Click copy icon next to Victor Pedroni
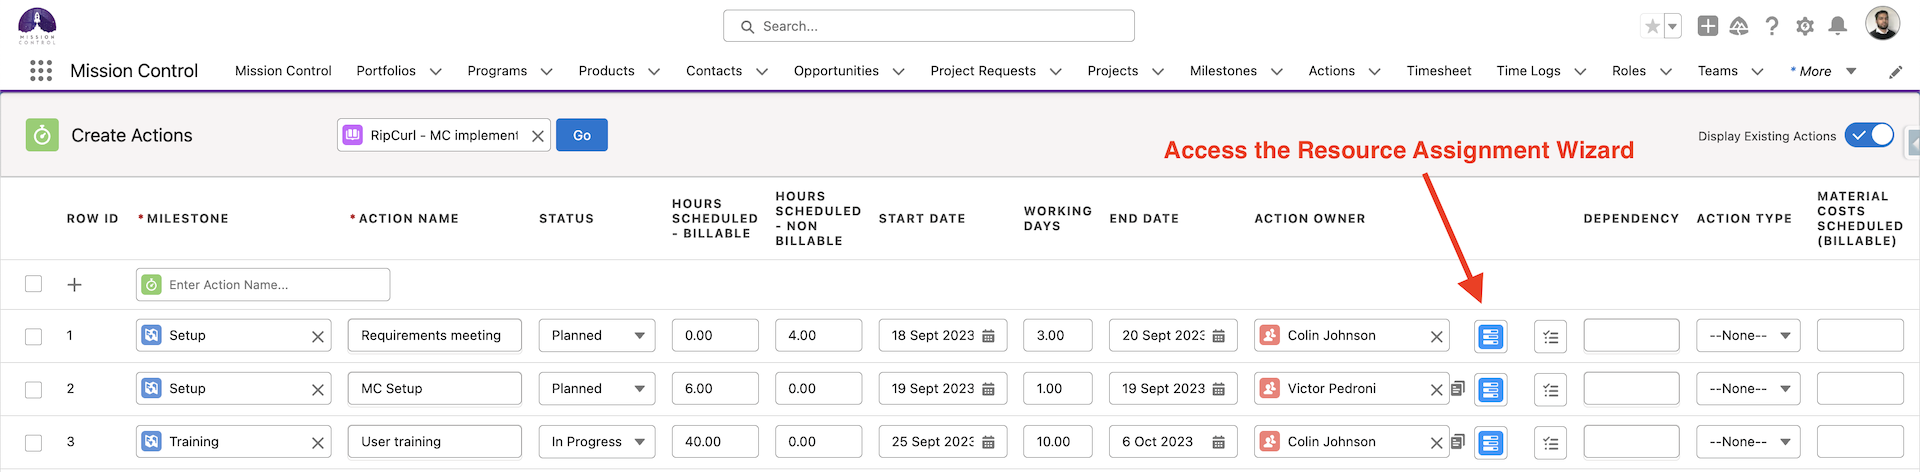1920x472 pixels. (x=1458, y=388)
